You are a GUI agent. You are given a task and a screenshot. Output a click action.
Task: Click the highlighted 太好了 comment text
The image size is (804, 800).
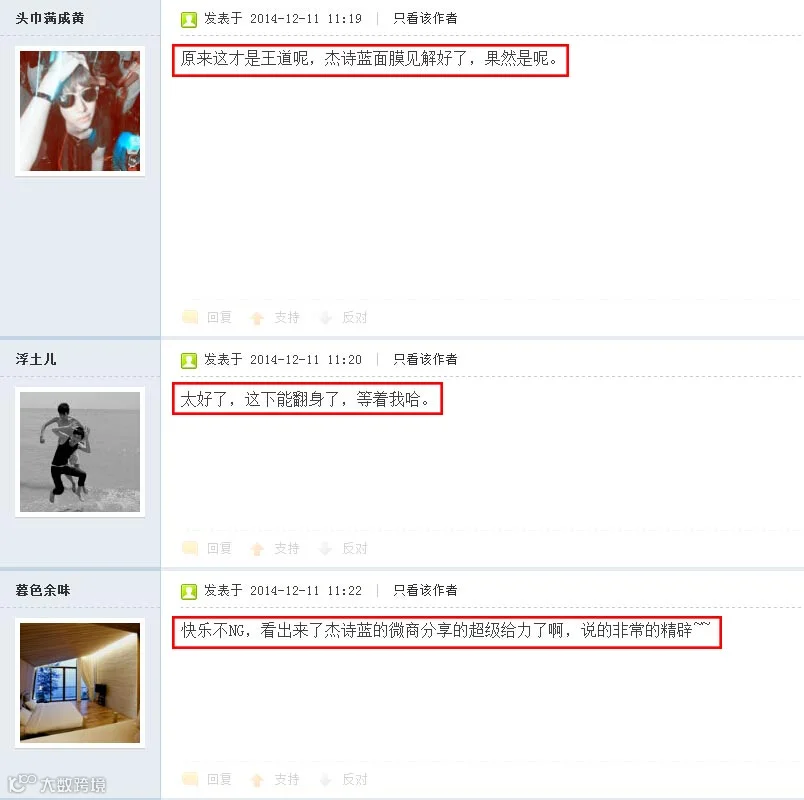[307, 398]
